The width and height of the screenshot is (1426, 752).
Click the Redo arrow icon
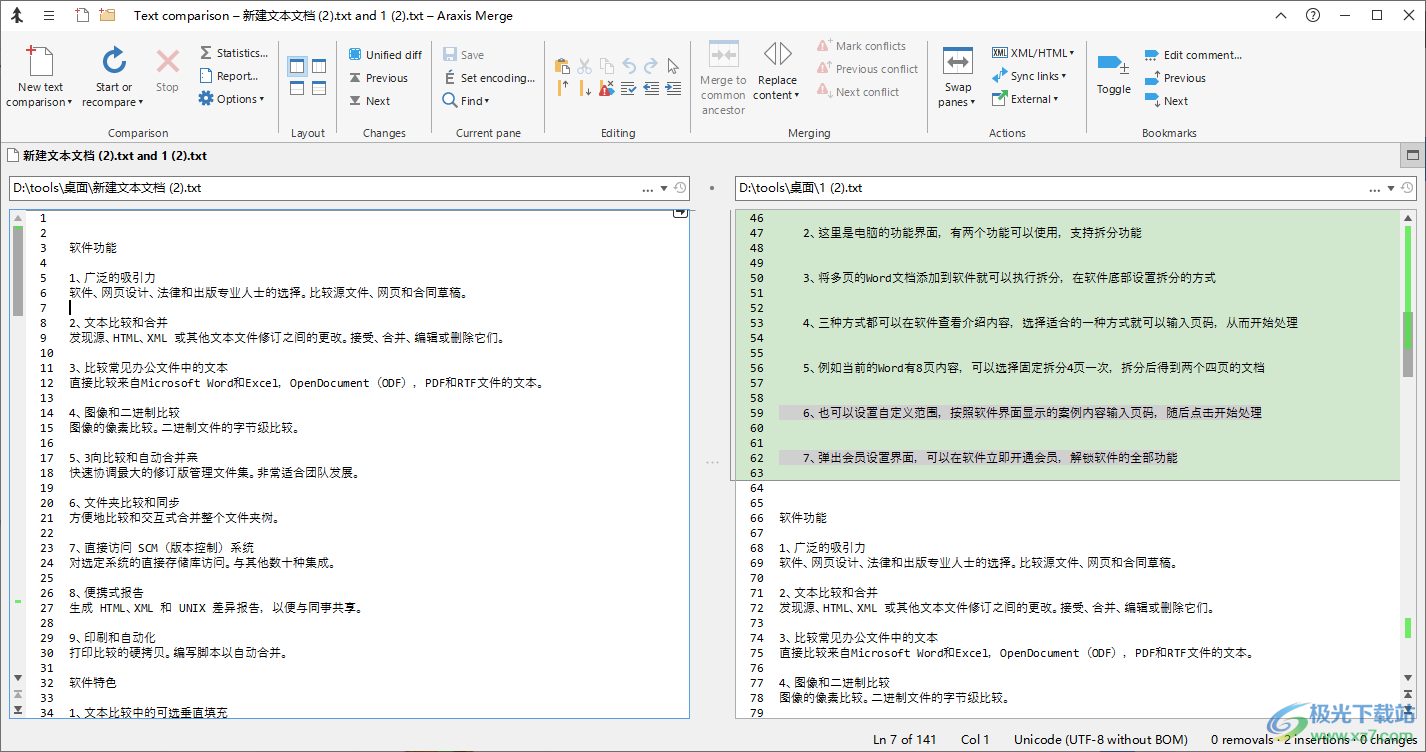pos(651,66)
